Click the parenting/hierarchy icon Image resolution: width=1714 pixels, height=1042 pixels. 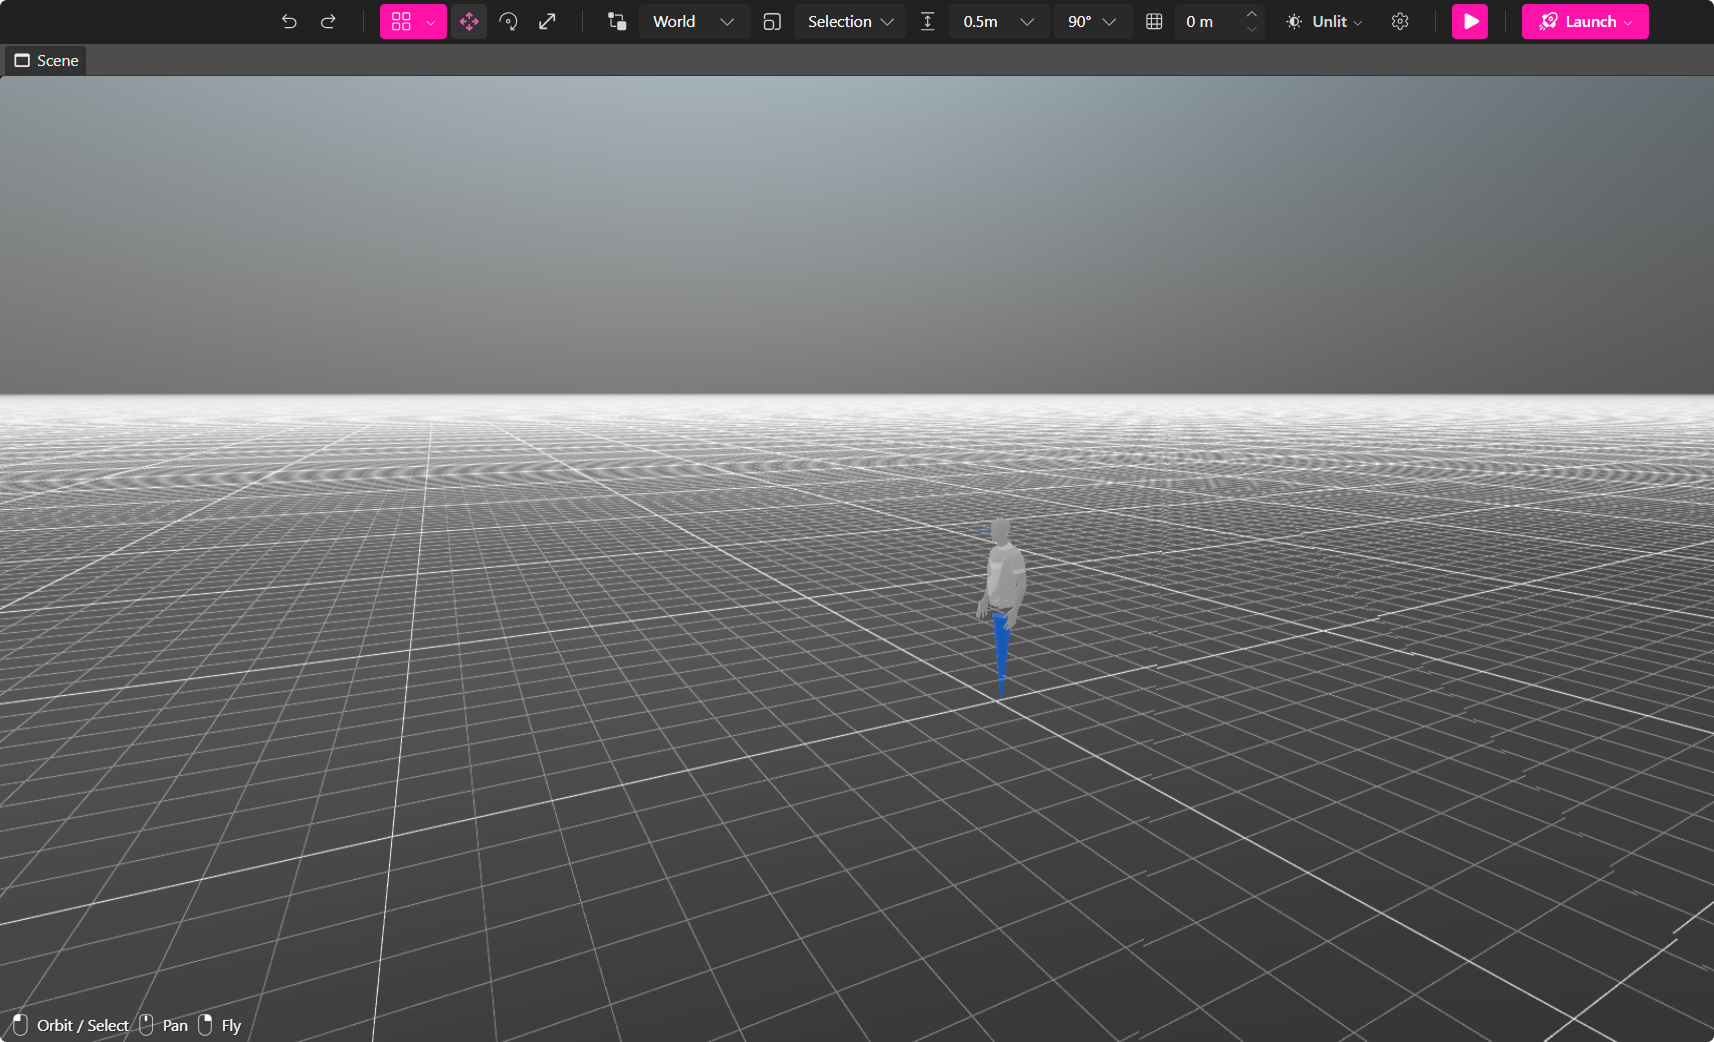[x=615, y=21]
